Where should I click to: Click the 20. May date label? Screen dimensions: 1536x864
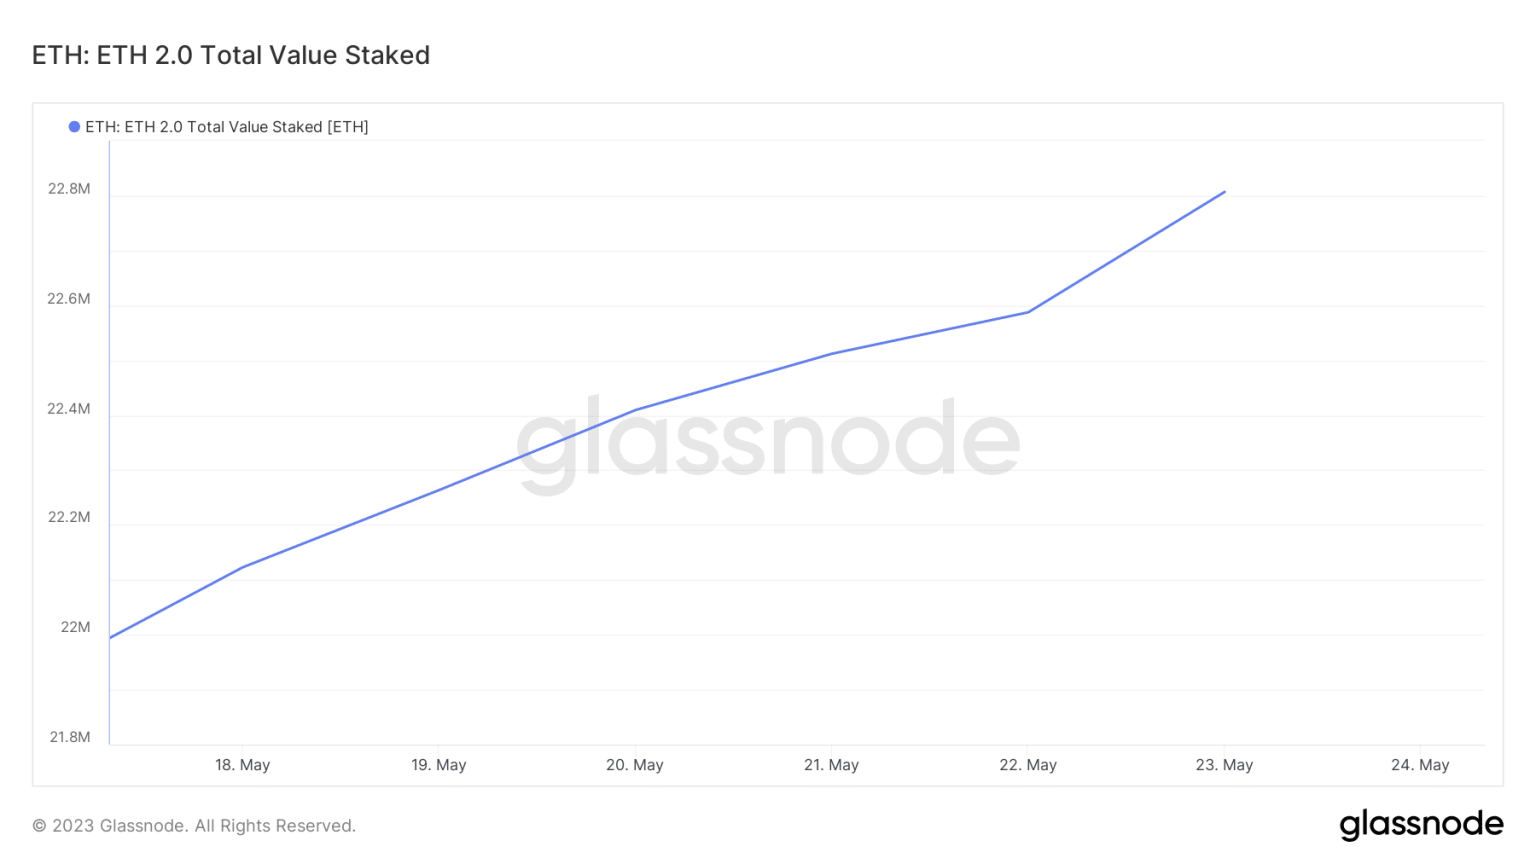[x=635, y=765]
